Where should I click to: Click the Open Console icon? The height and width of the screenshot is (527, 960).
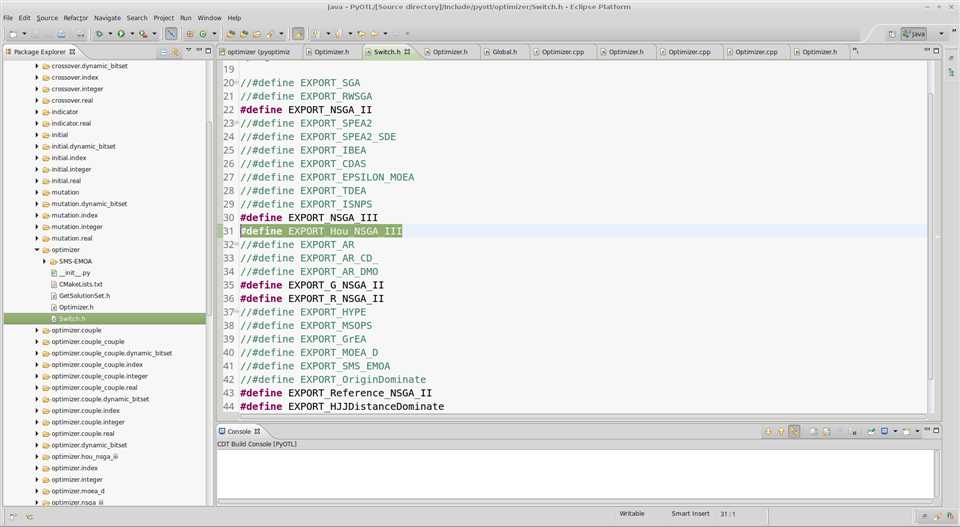click(x=907, y=432)
